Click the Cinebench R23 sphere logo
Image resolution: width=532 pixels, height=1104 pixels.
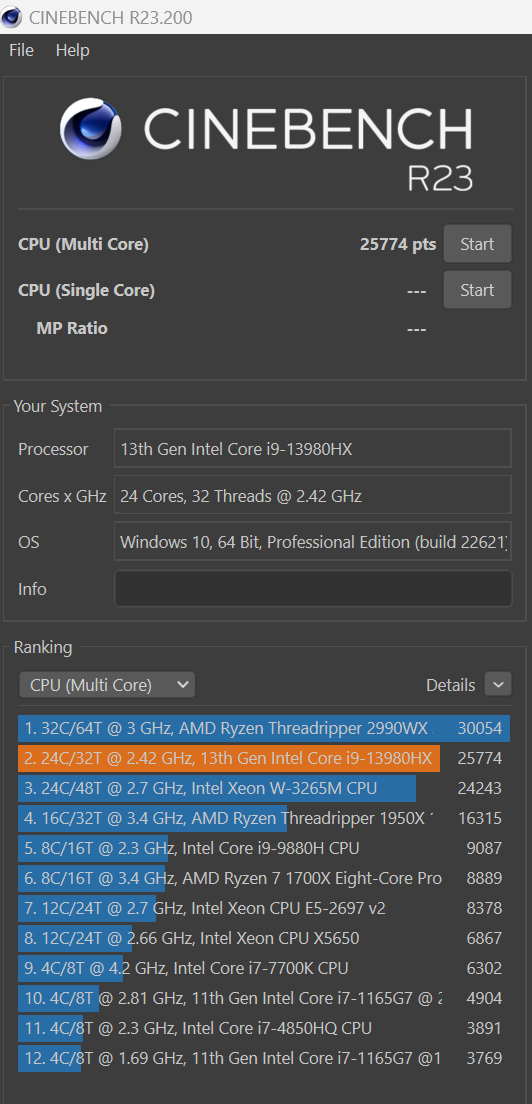tap(91, 128)
